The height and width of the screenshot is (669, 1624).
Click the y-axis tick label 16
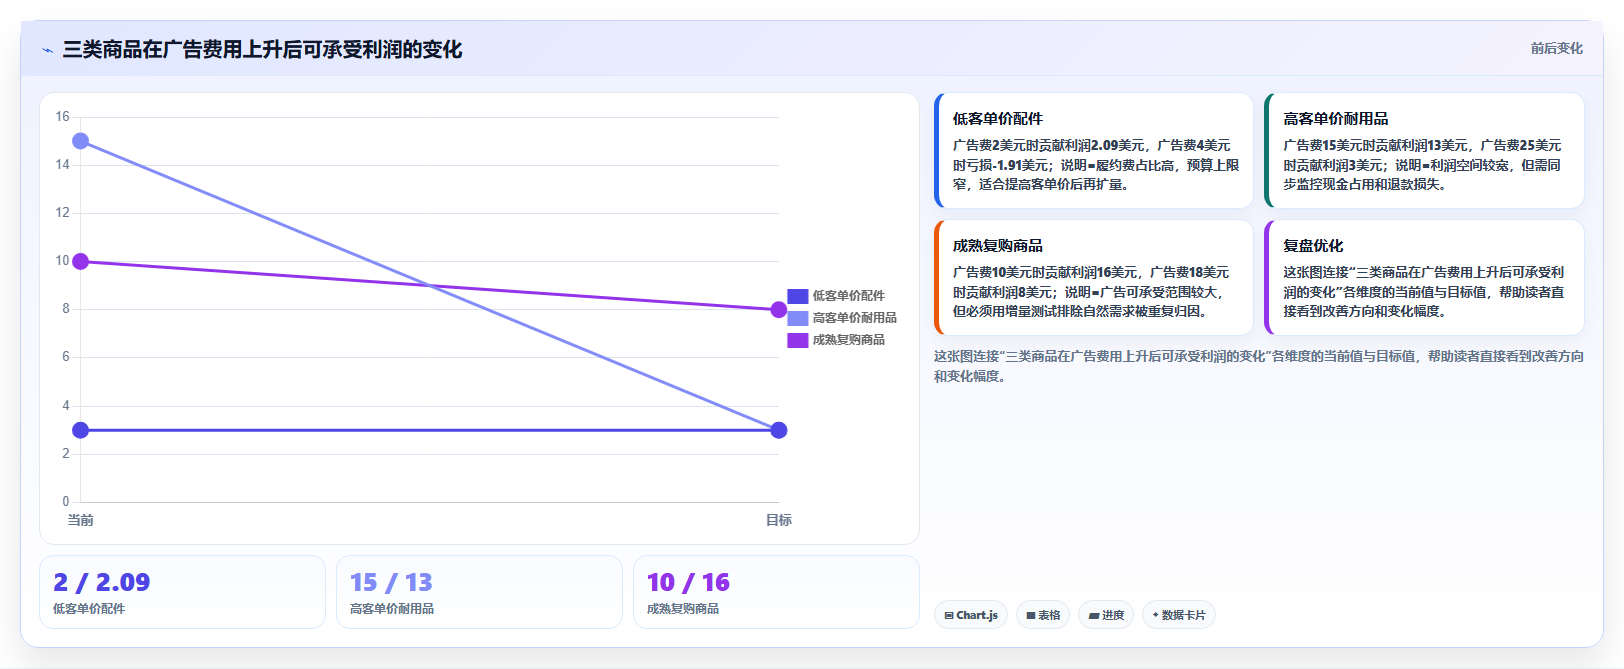pyautogui.click(x=62, y=117)
